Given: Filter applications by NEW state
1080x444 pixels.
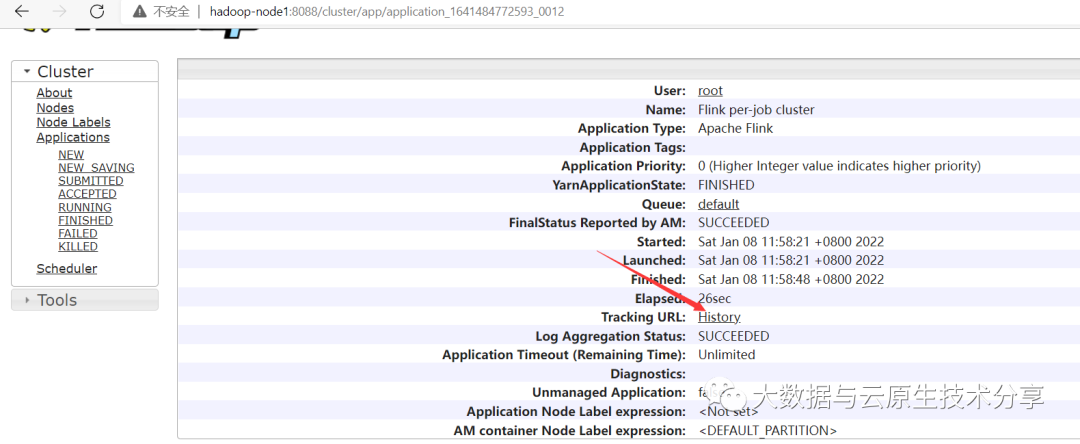Looking at the screenshot, I should tap(71, 155).
